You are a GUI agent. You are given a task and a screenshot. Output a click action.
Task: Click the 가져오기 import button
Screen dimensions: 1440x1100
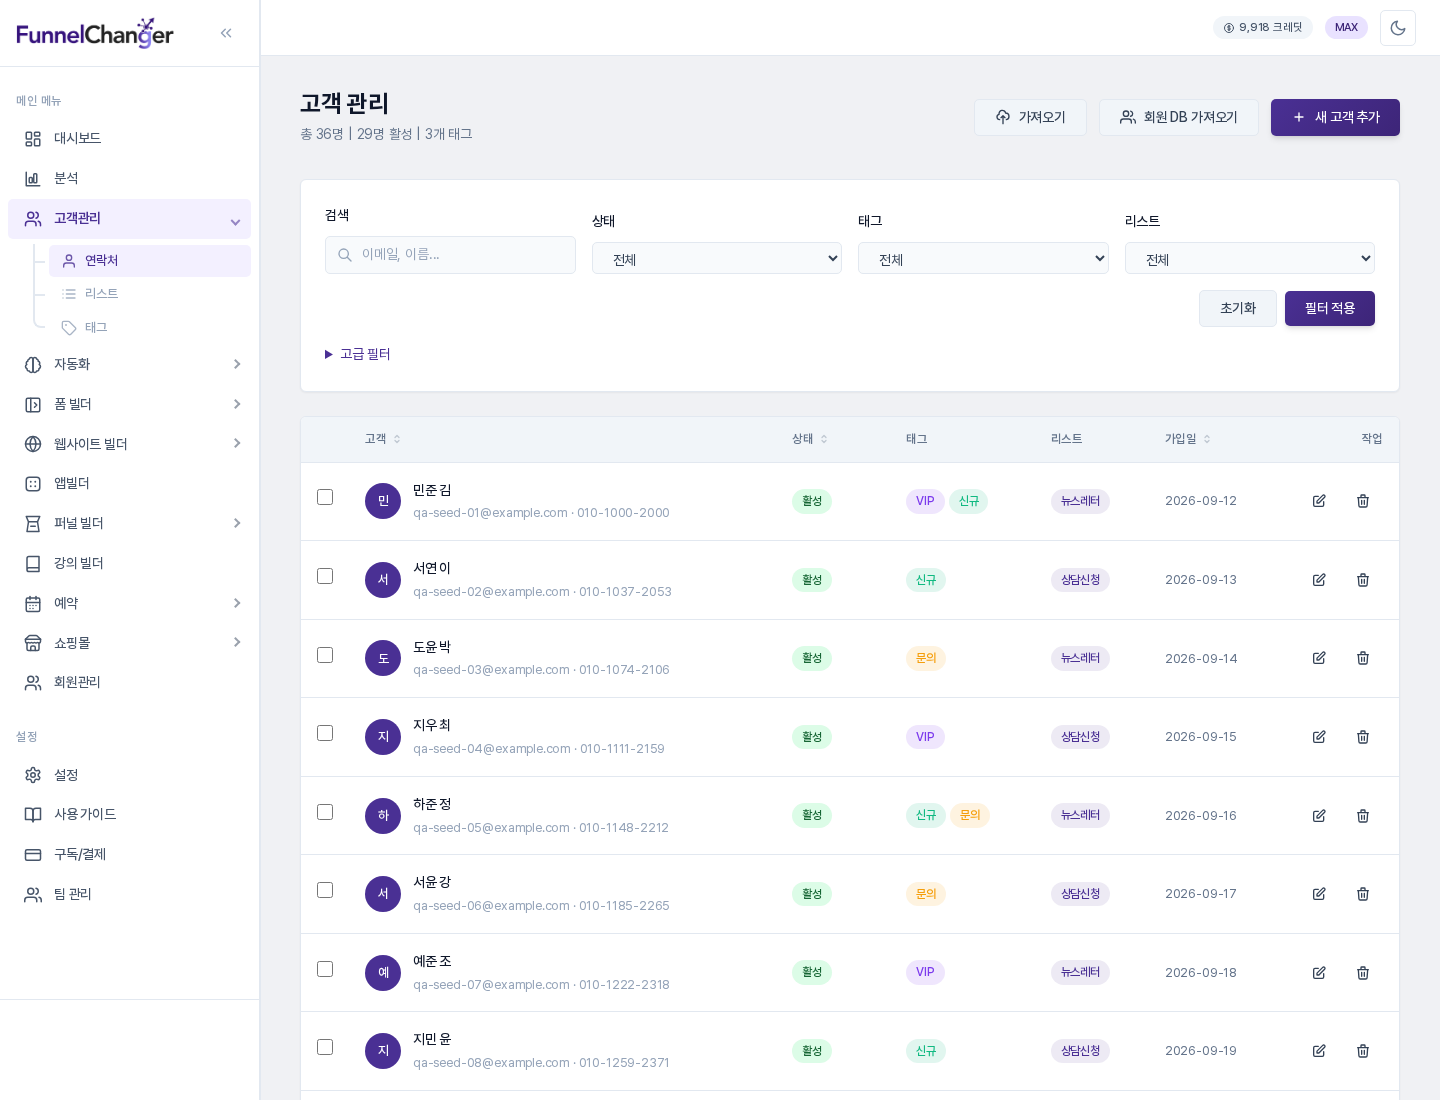(x=1030, y=117)
